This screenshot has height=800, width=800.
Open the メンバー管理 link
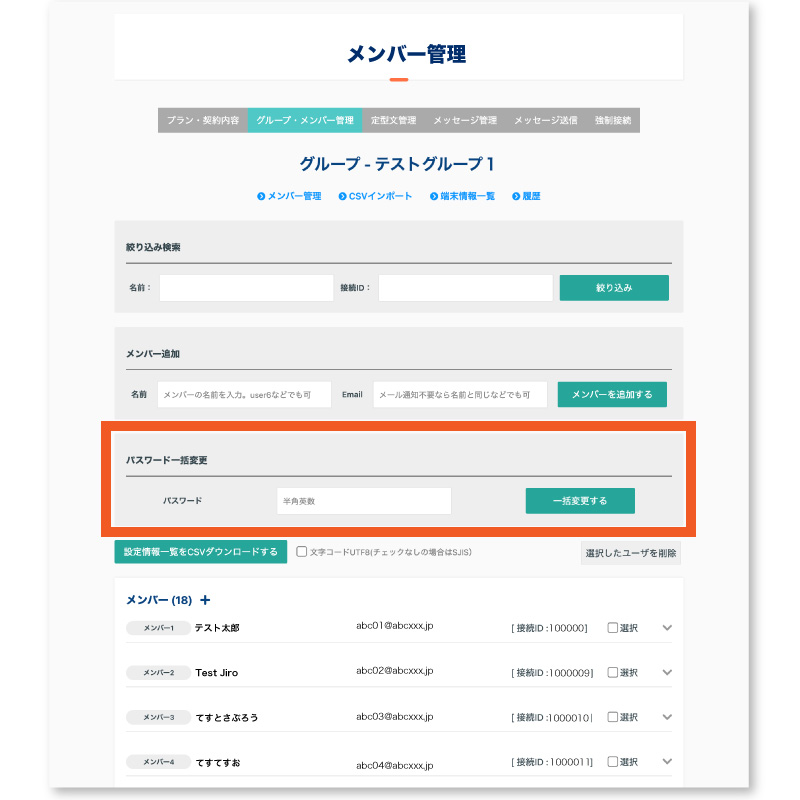pos(293,196)
